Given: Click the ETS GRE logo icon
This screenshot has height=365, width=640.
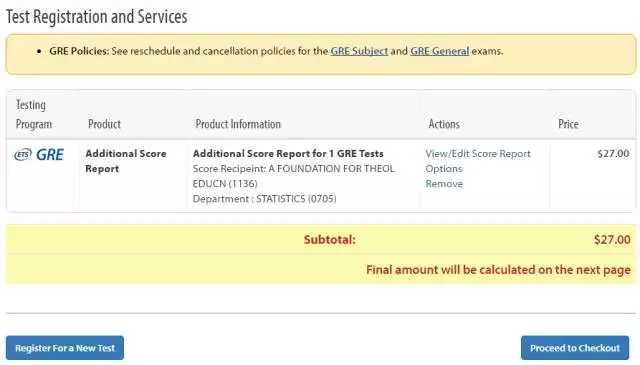Looking at the screenshot, I should pos(39,155).
